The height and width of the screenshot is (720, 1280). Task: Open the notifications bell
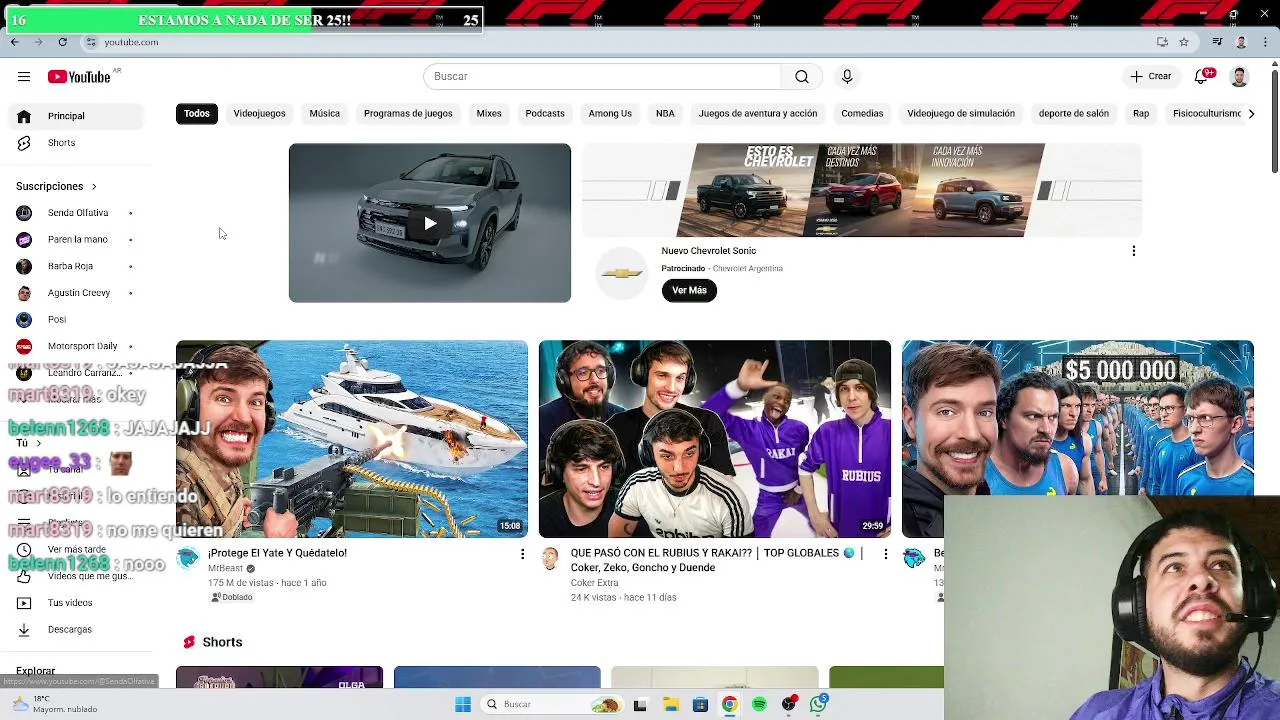1202,76
